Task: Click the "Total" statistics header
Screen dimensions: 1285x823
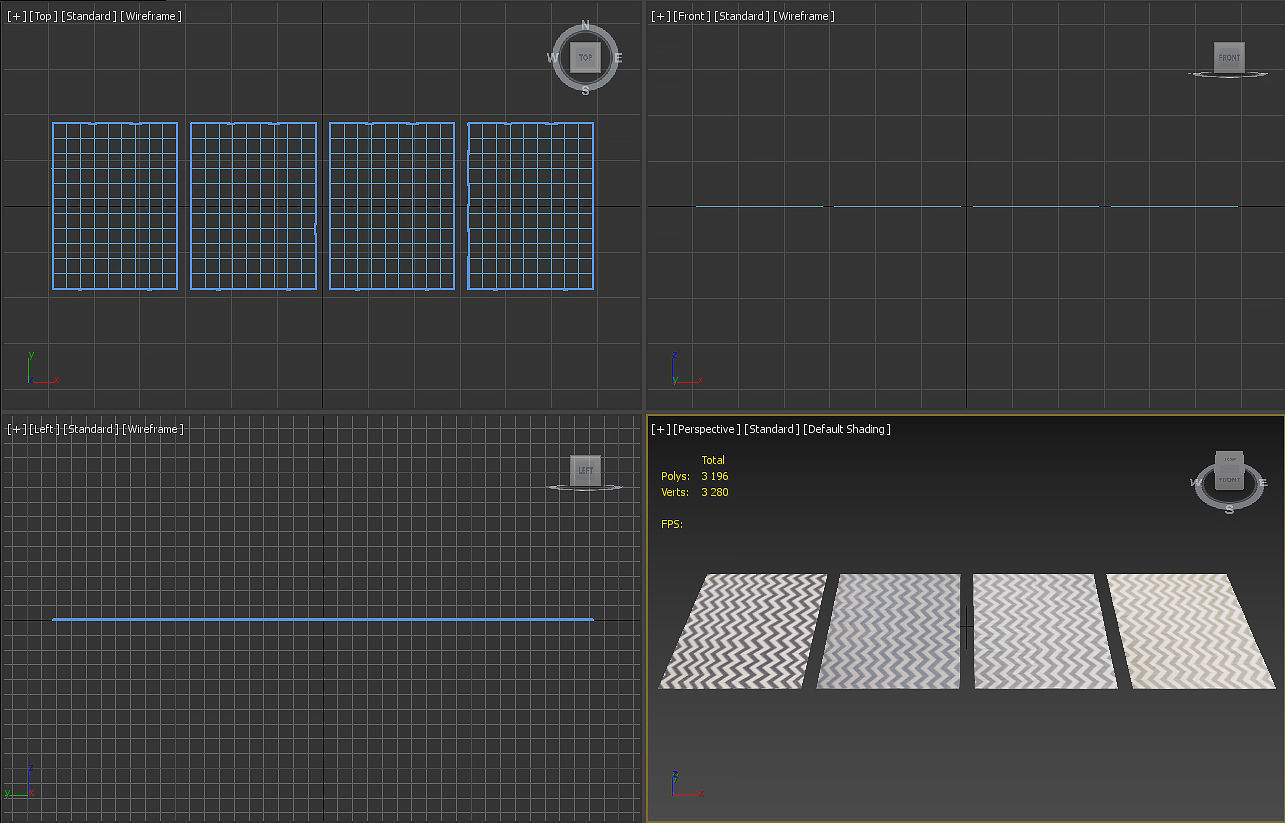Action: (713, 460)
